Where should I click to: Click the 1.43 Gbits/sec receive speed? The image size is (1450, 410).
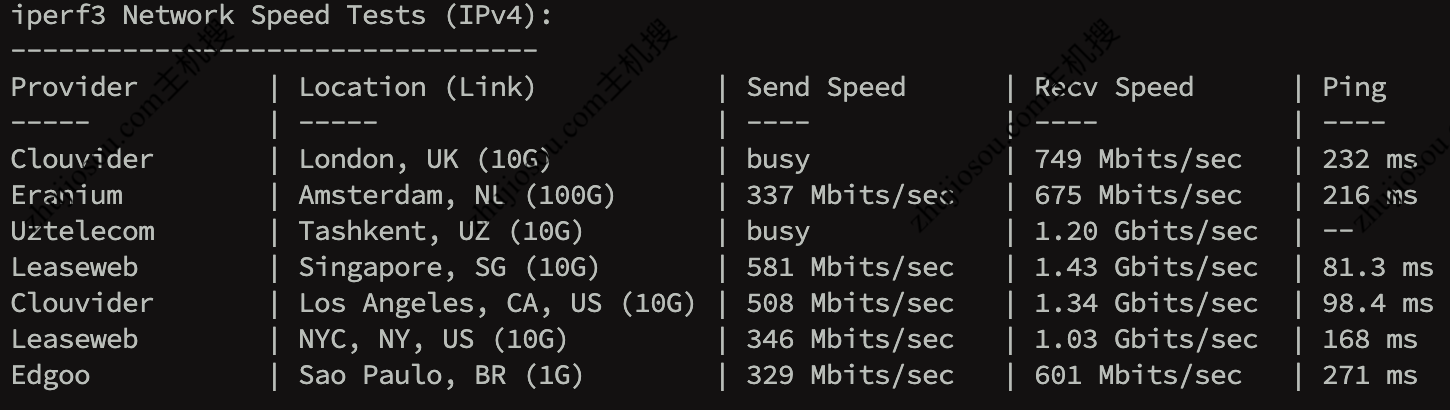point(1146,268)
